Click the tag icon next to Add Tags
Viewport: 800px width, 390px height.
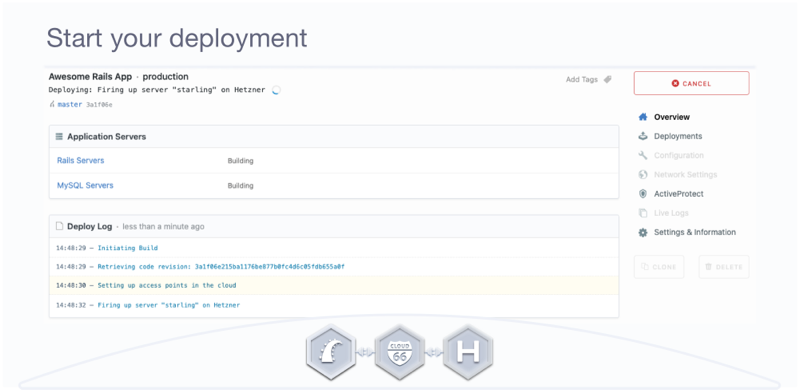pyautogui.click(x=607, y=80)
